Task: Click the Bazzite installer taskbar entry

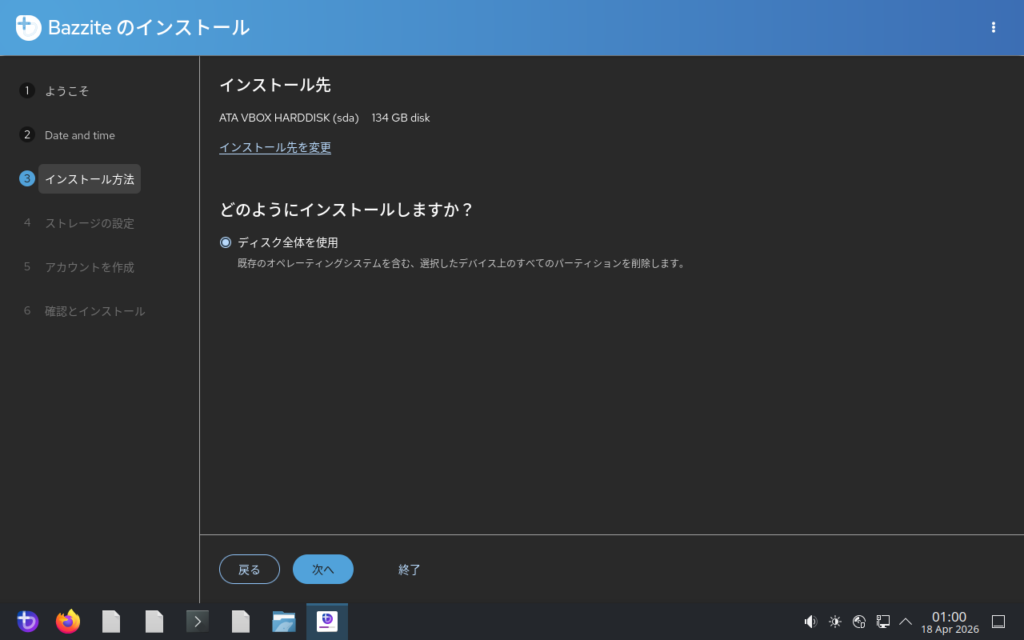Action: point(327,621)
